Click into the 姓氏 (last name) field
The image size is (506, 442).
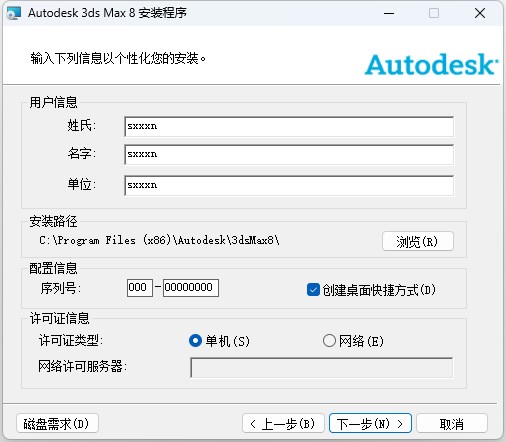tap(289, 126)
